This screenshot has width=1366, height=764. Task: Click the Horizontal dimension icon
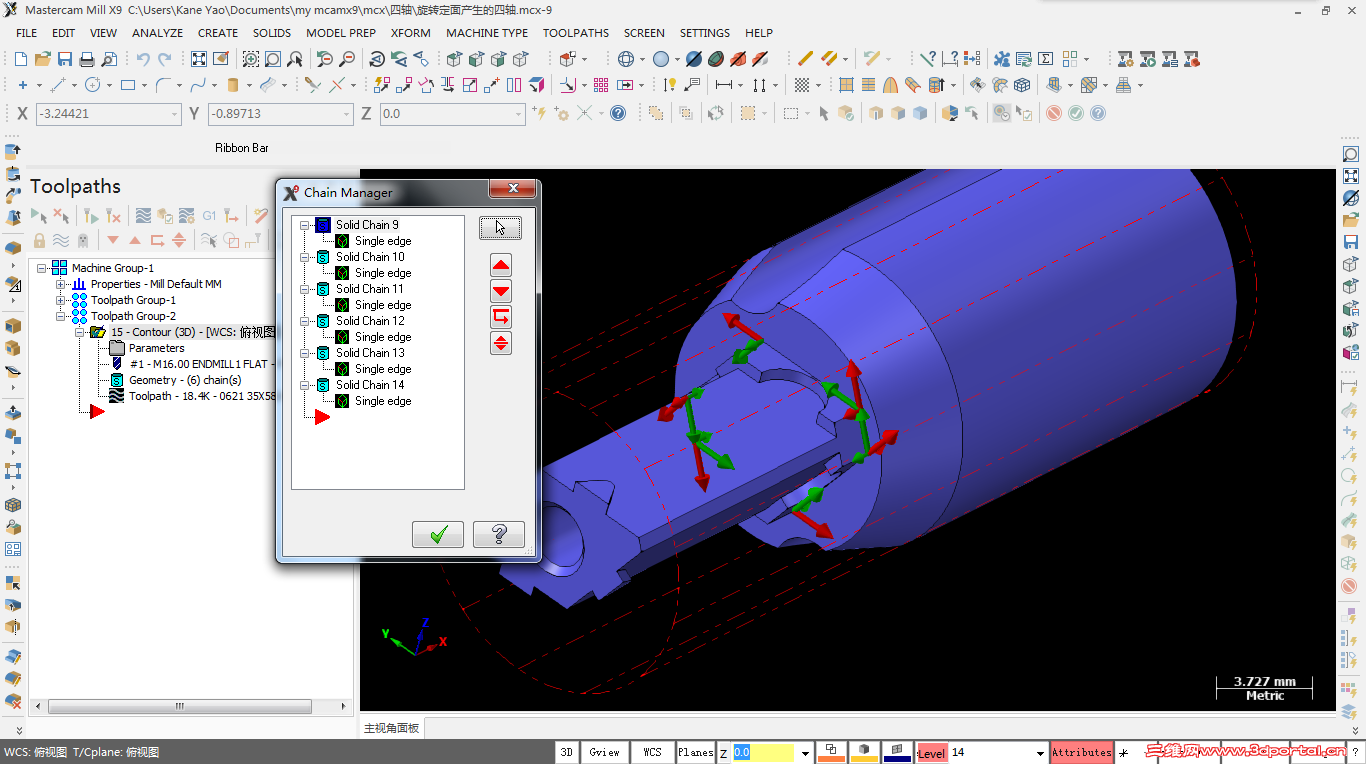pyautogui.click(x=725, y=85)
